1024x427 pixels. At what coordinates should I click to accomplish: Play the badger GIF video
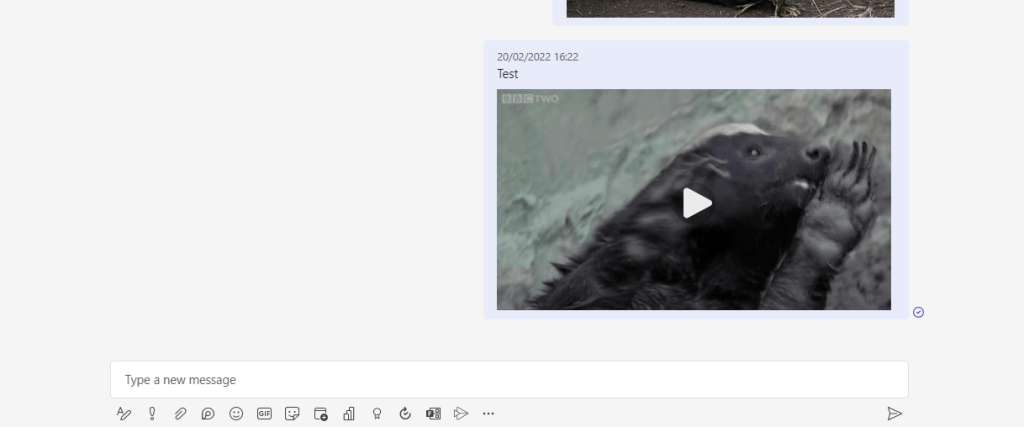[696, 203]
